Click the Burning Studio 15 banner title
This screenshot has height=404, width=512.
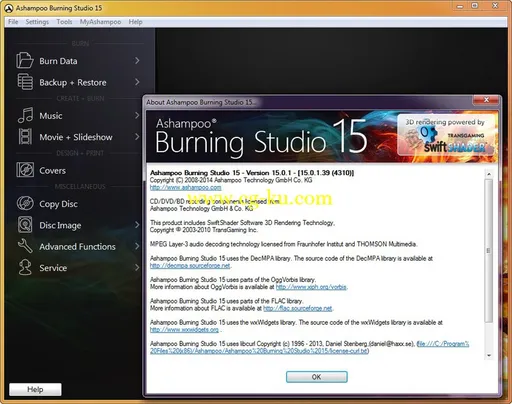(261, 137)
